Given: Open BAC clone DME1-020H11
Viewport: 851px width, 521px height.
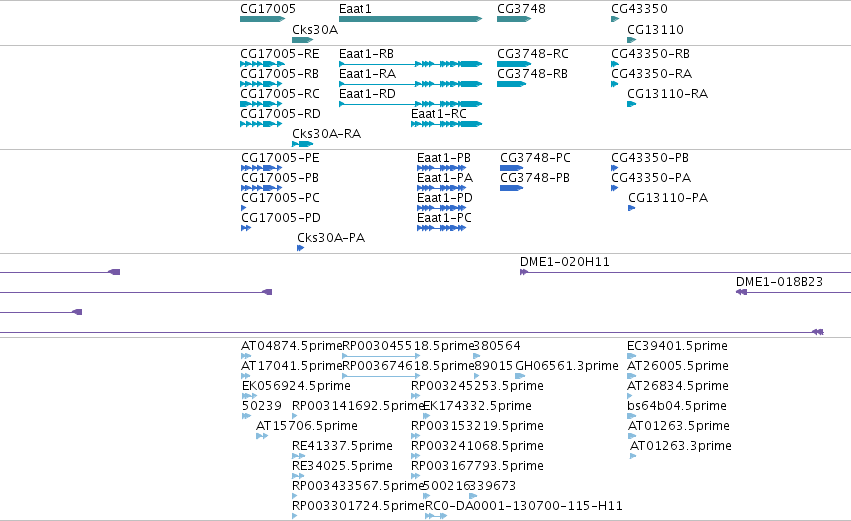Looking at the screenshot, I should [565, 262].
